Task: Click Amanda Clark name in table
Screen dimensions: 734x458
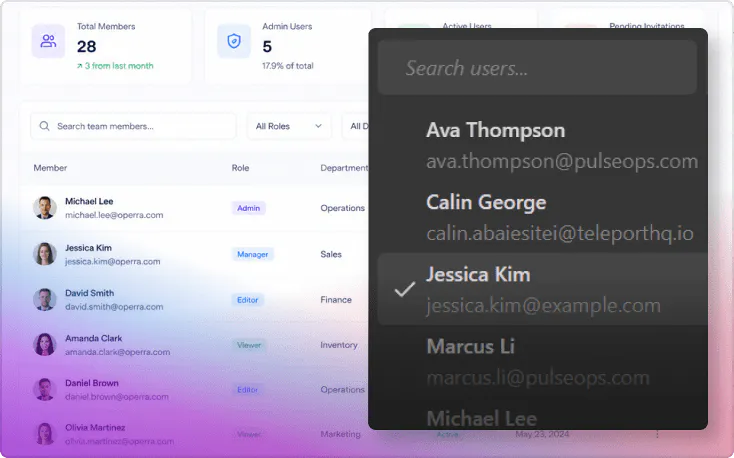Action: coord(94,338)
